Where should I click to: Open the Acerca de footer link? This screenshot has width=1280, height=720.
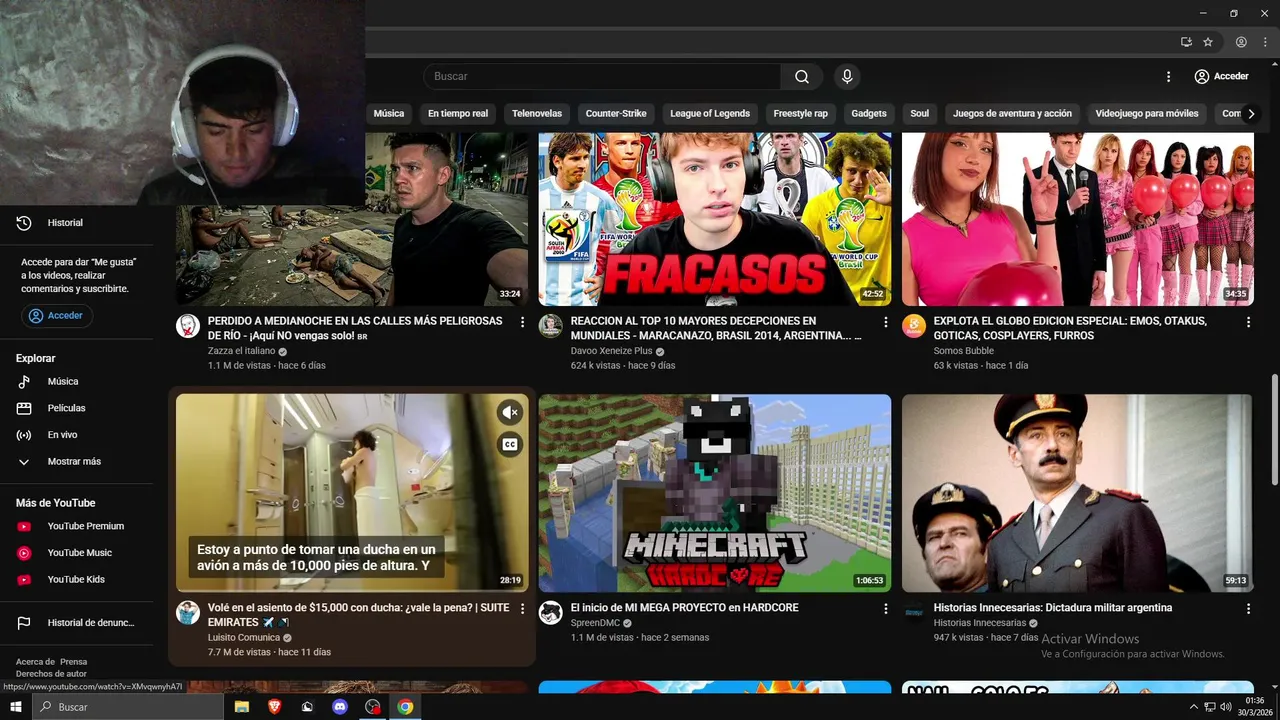(x=35, y=662)
